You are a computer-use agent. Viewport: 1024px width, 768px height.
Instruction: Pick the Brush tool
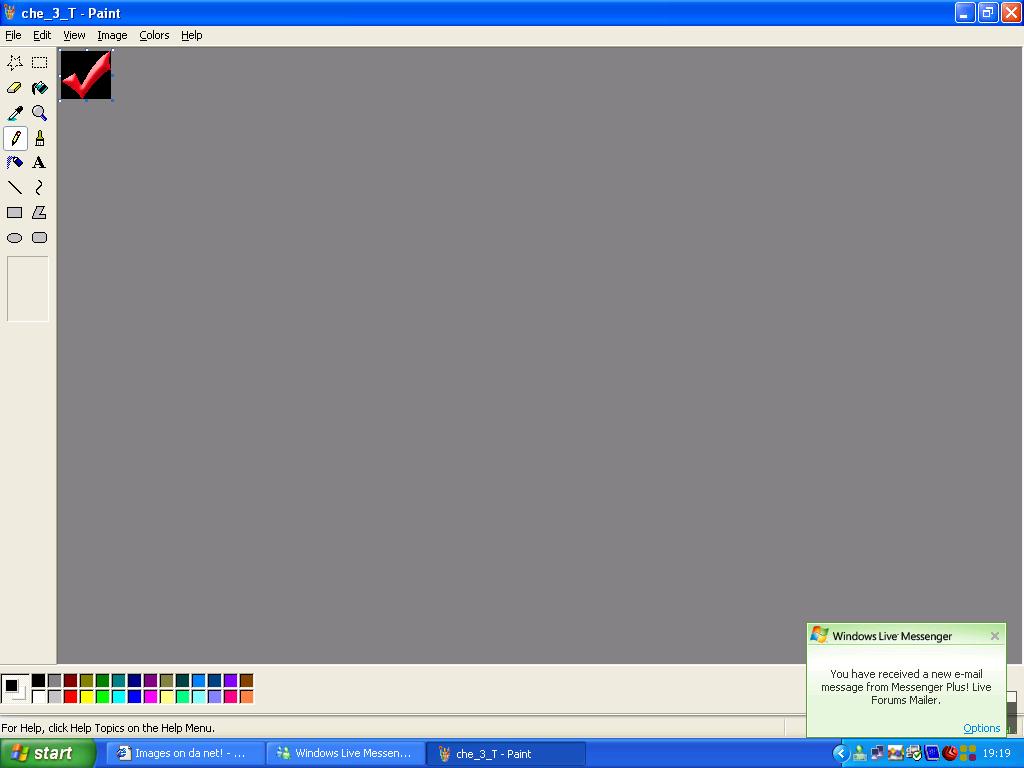39,138
